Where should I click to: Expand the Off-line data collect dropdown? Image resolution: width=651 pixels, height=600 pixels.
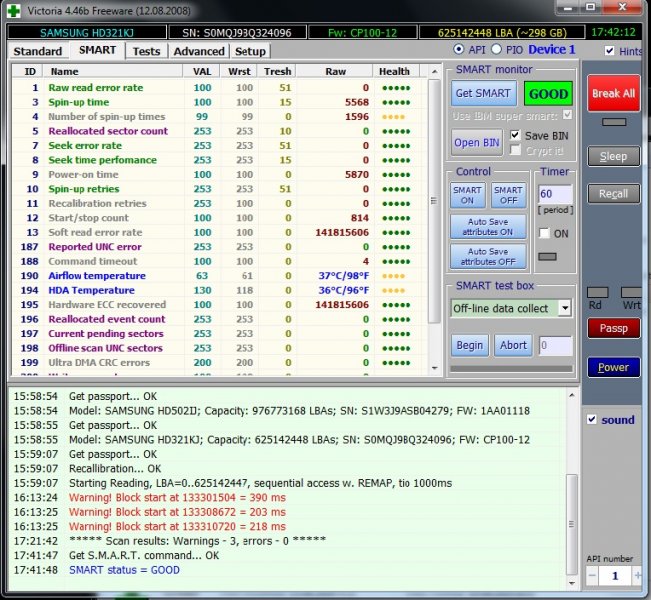564,308
